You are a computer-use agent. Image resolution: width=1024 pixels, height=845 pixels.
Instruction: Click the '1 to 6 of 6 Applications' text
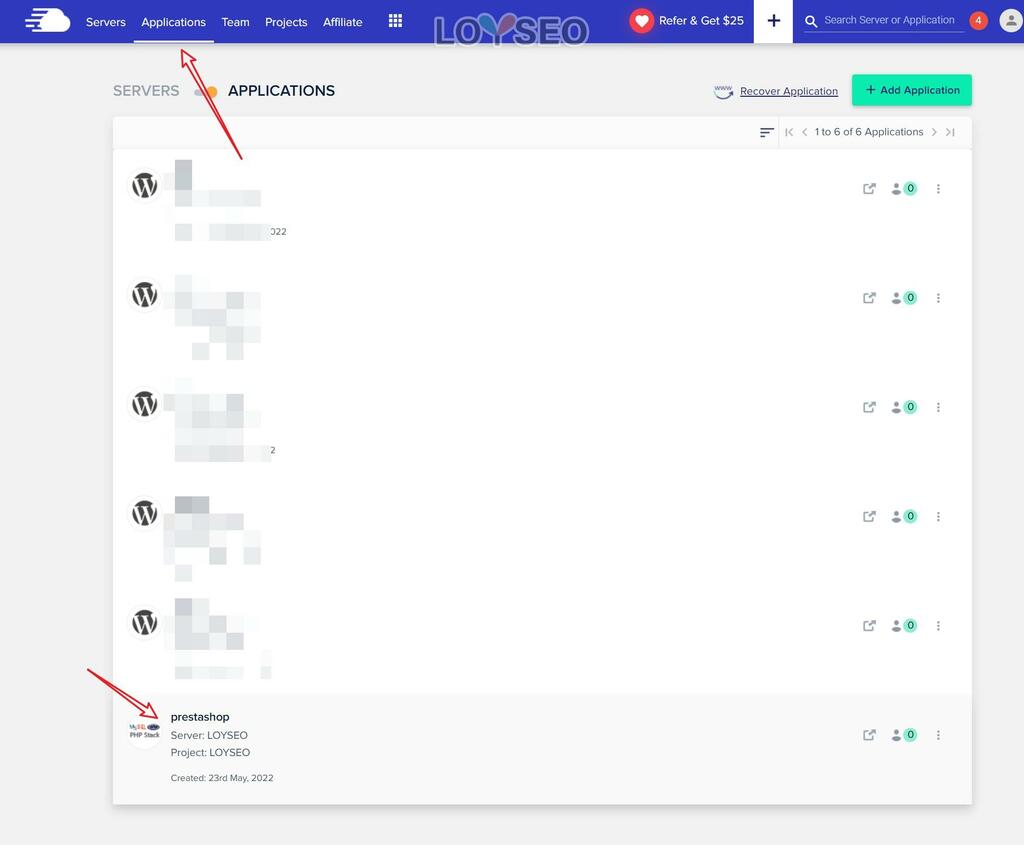pyautogui.click(x=869, y=132)
